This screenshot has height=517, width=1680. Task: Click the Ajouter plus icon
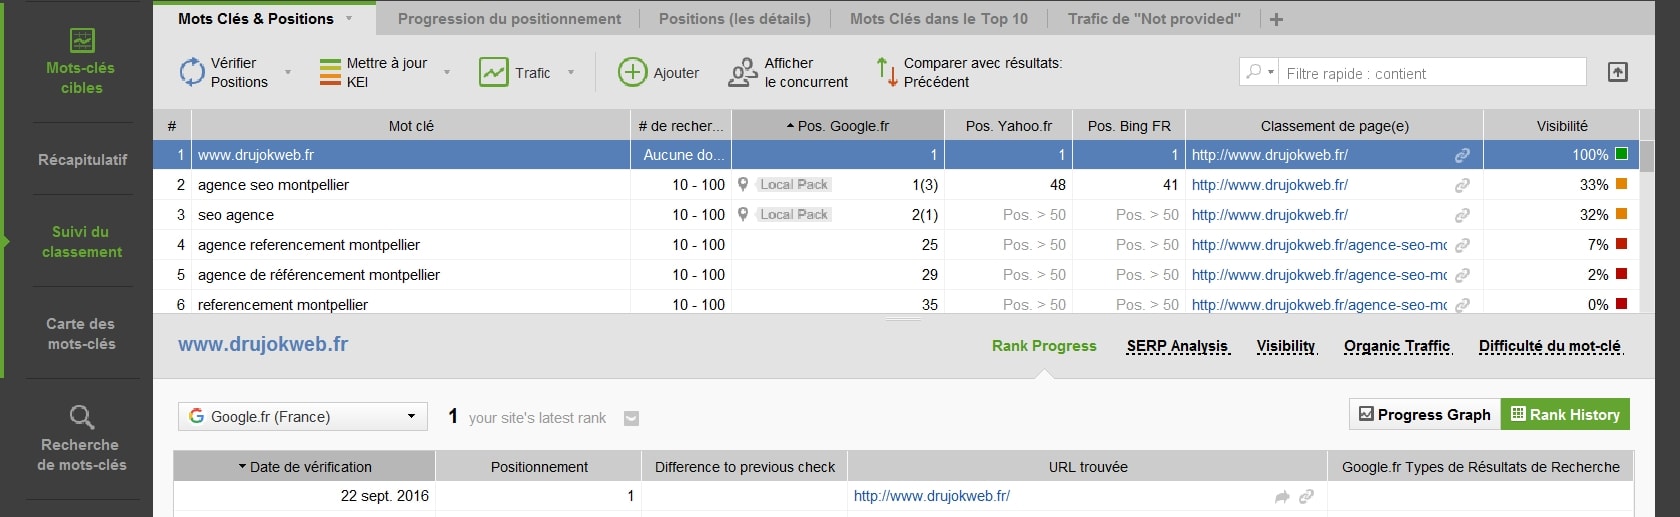[632, 72]
